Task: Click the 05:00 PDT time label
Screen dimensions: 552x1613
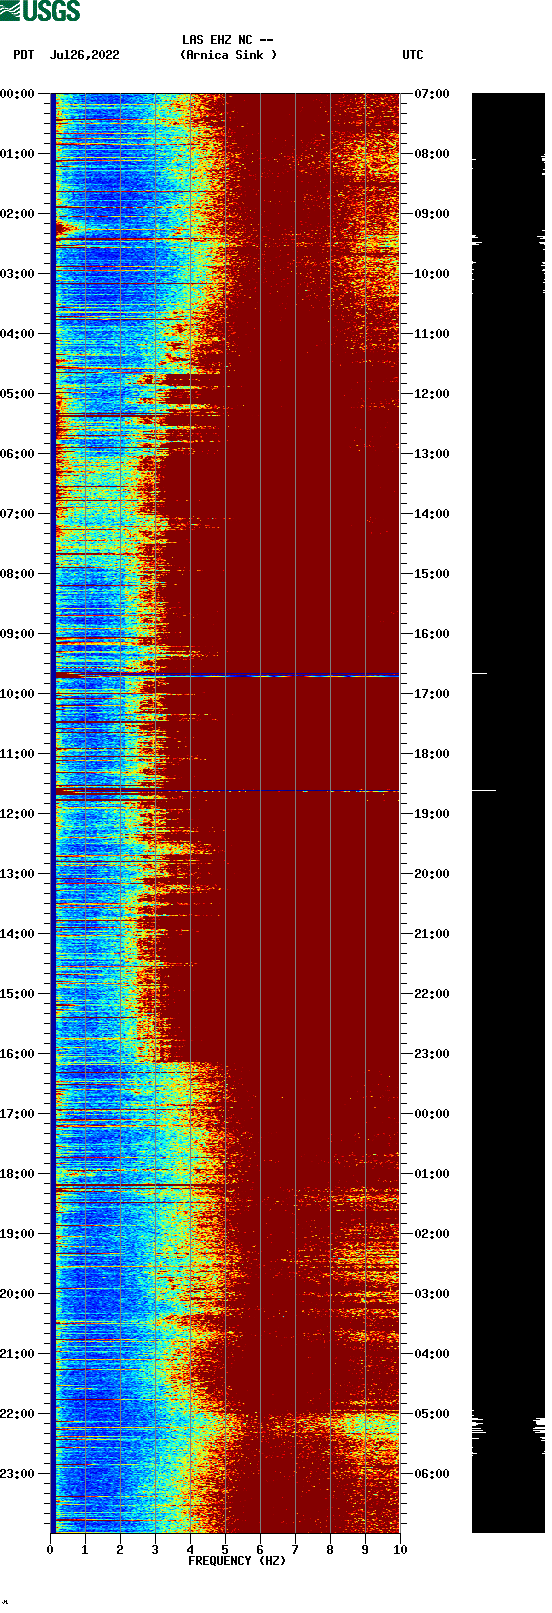Action: pos(18,394)
